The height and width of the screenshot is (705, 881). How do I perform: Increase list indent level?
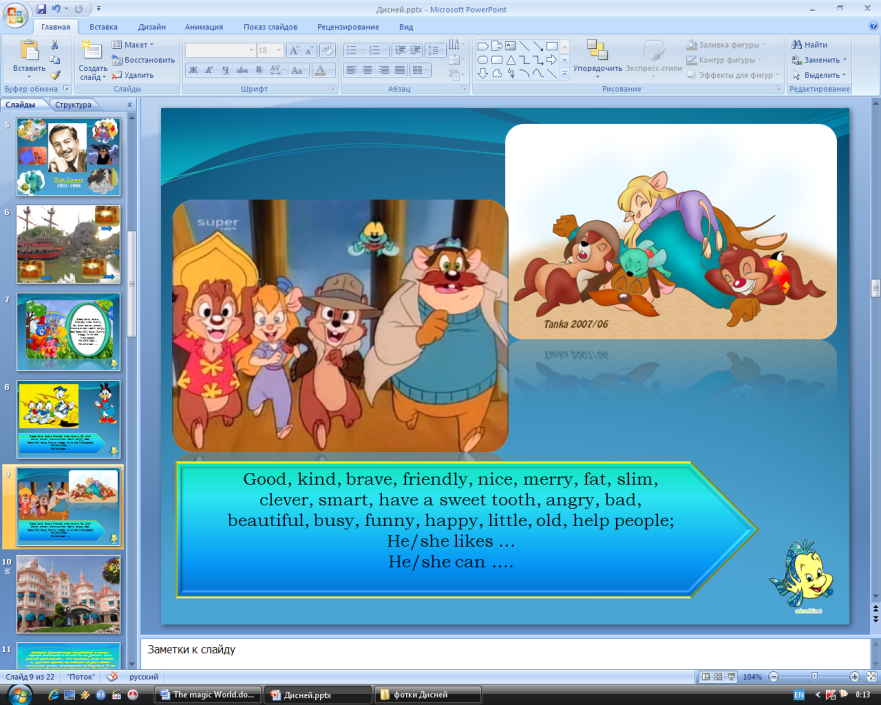(x=416, y=51)
